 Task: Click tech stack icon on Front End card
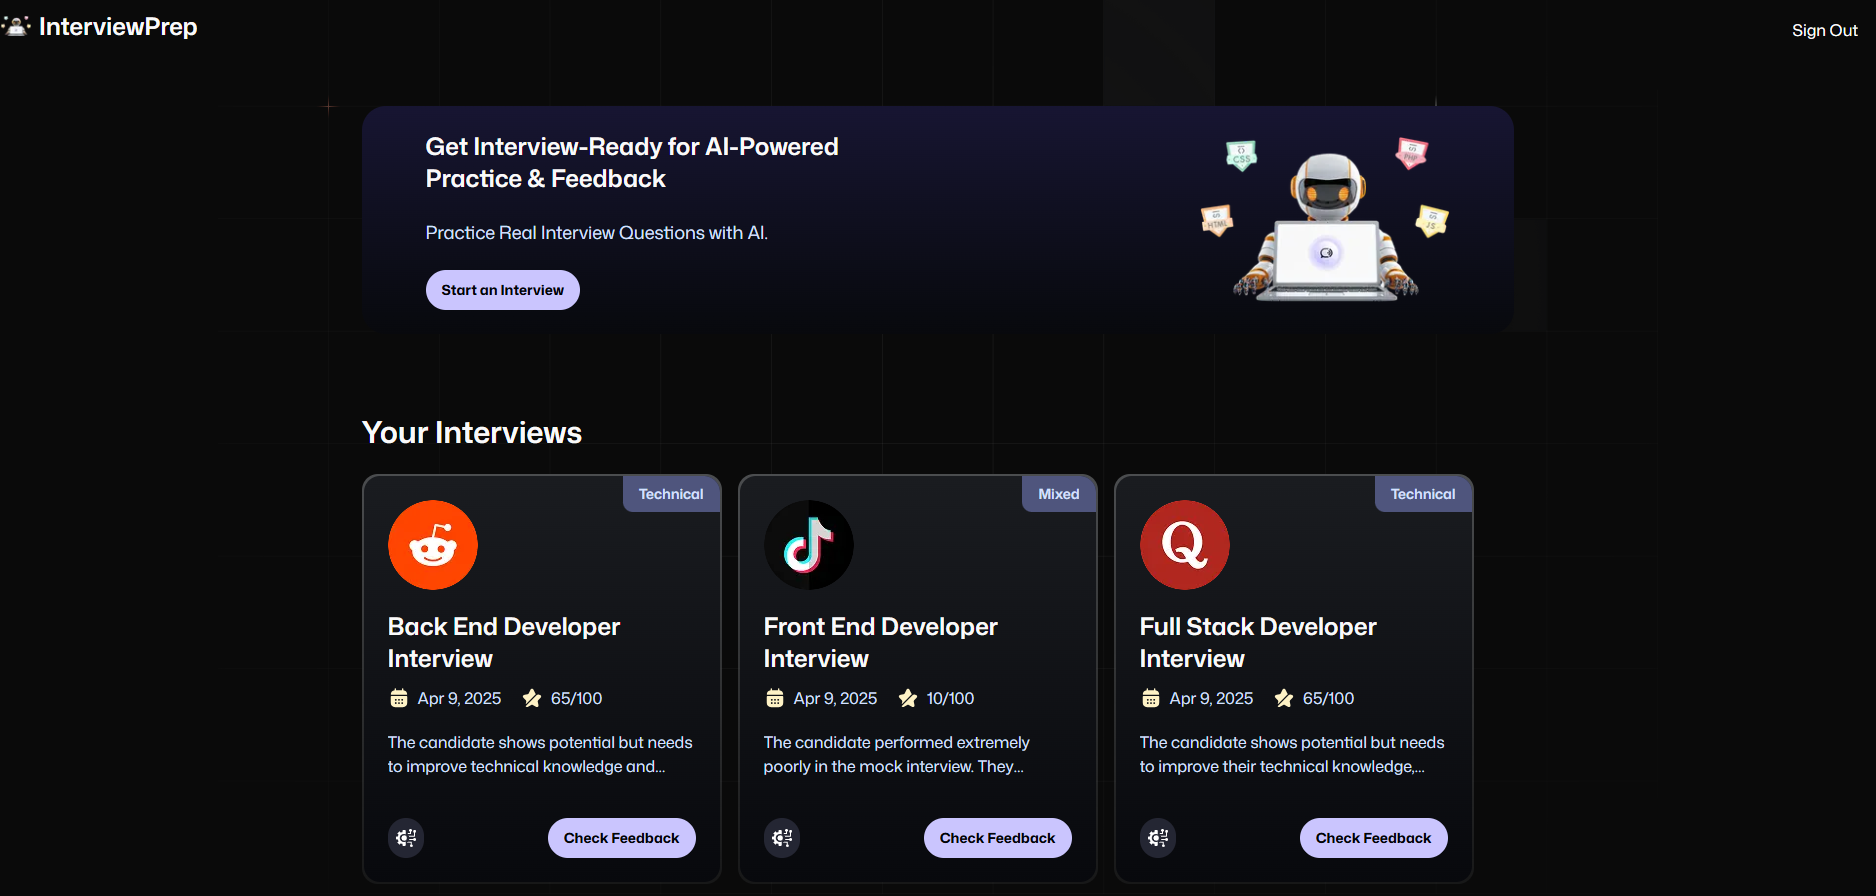click(x=782, y=838)
